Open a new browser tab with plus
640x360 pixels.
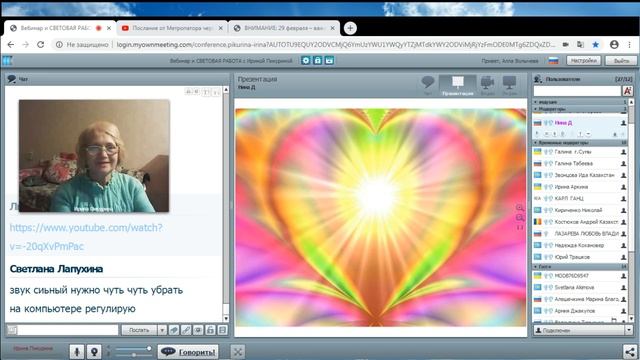tap(350, 28)
